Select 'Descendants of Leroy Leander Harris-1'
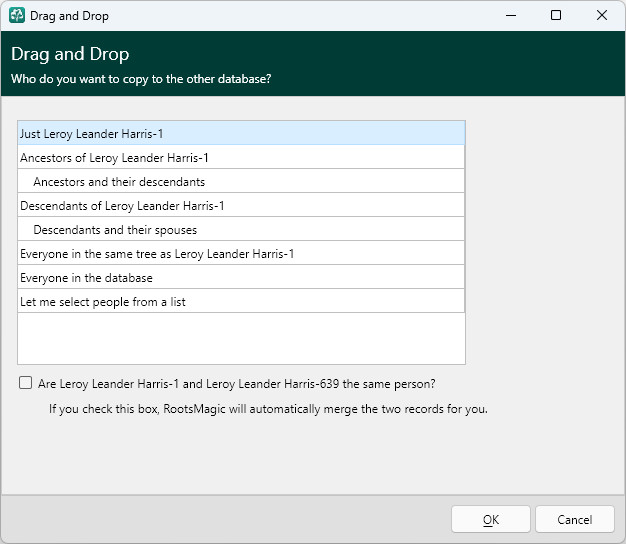Image resolution: width=626 pixels, height=544 pixels. [x=241, y=205]
